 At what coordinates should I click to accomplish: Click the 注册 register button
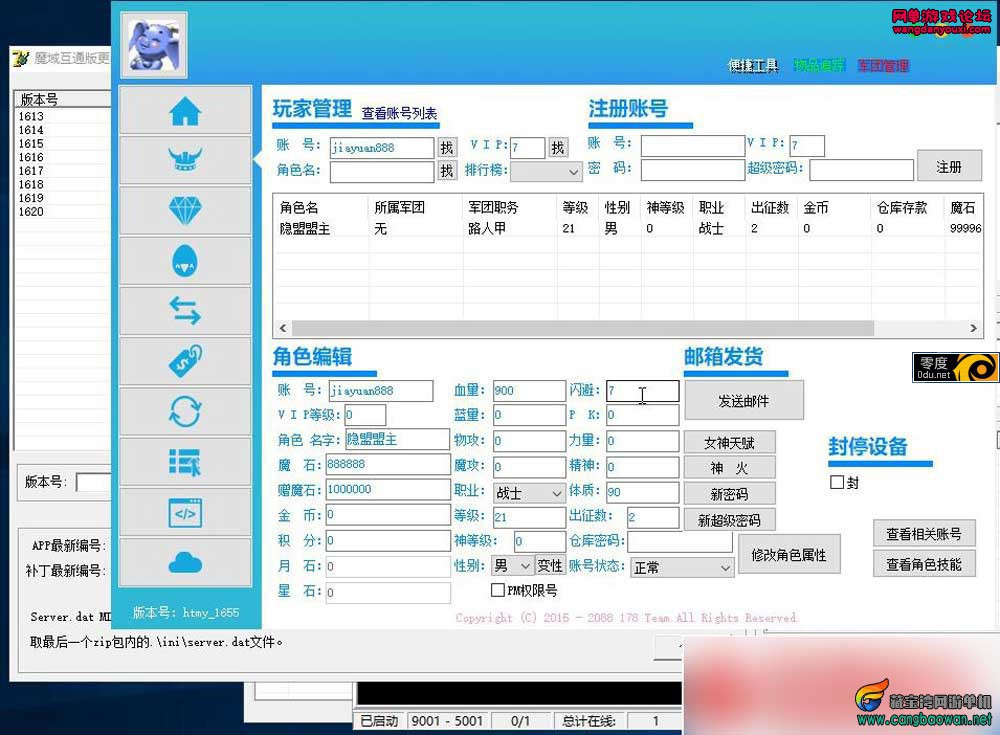(x=949, y=167)
